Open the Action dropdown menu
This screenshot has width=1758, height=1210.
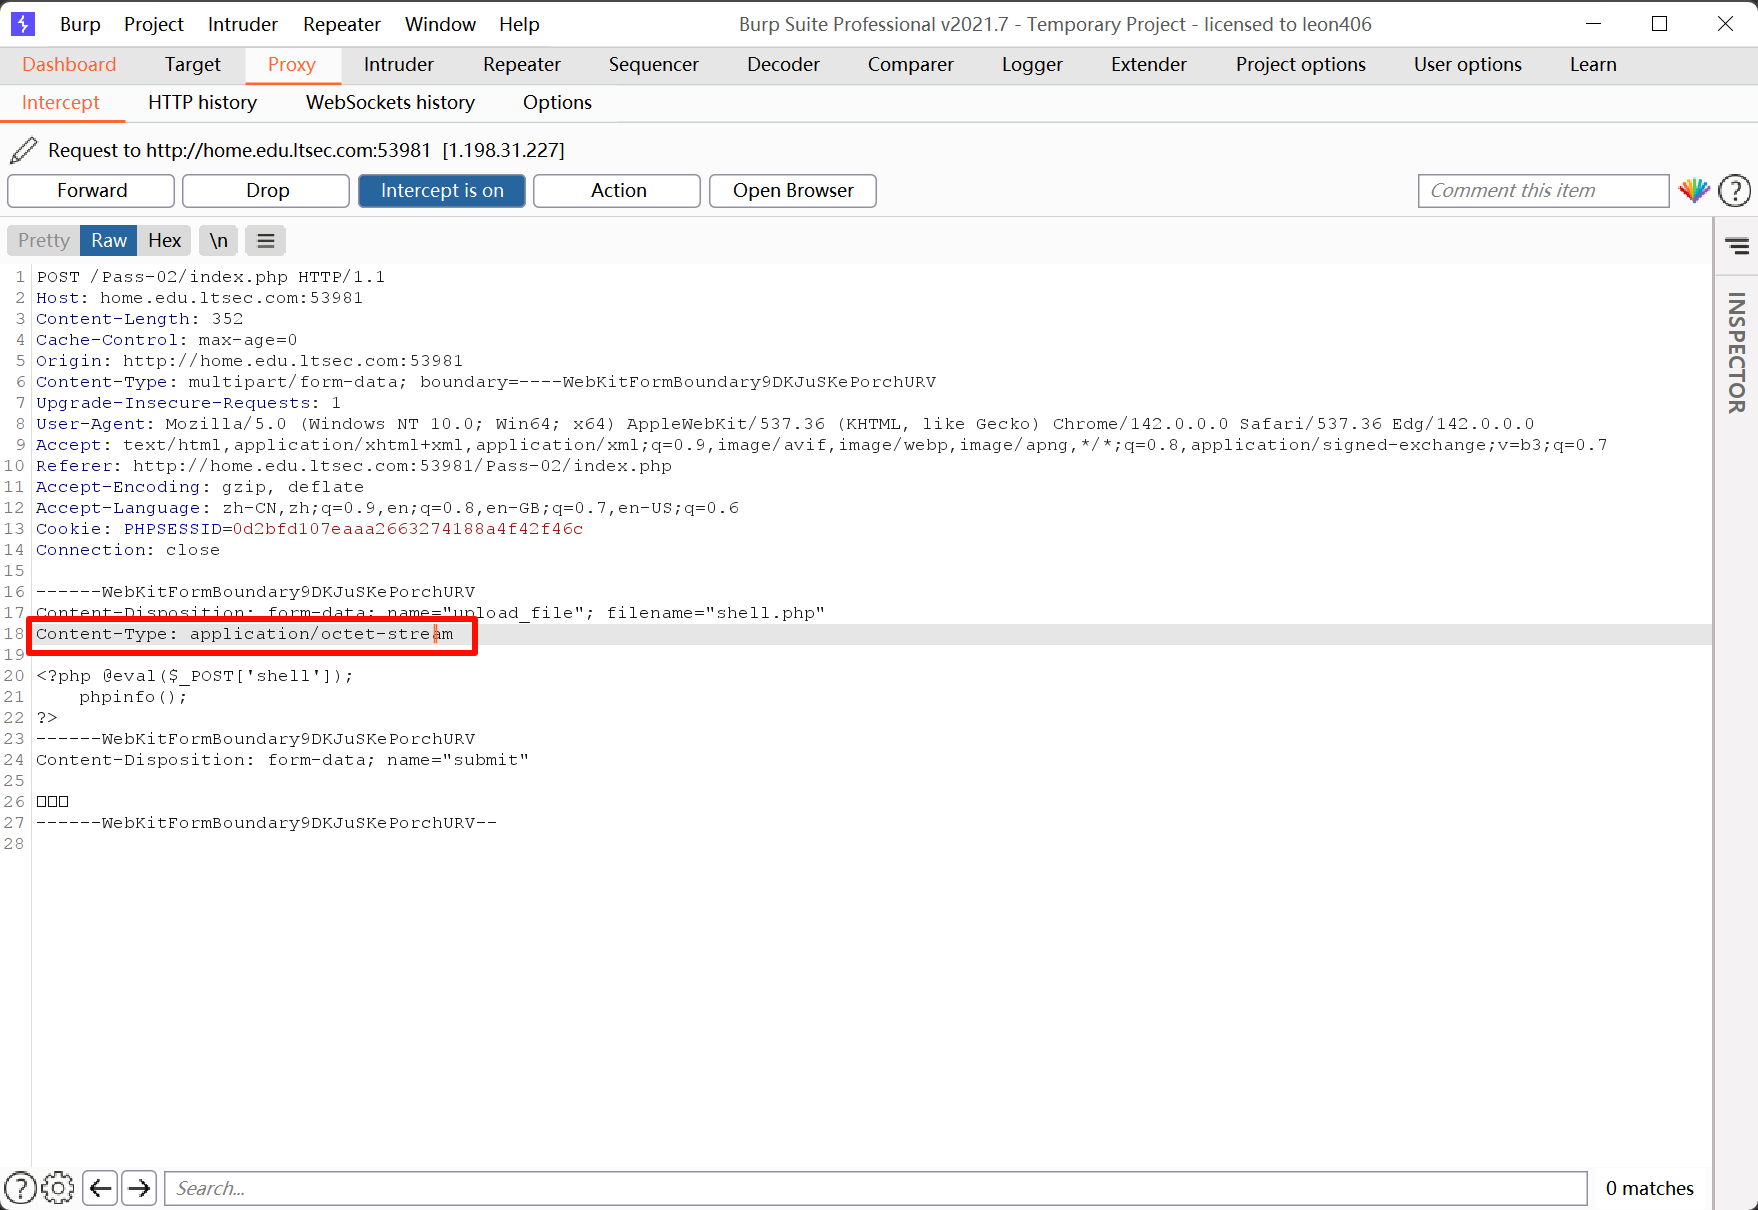click(617, 190)
